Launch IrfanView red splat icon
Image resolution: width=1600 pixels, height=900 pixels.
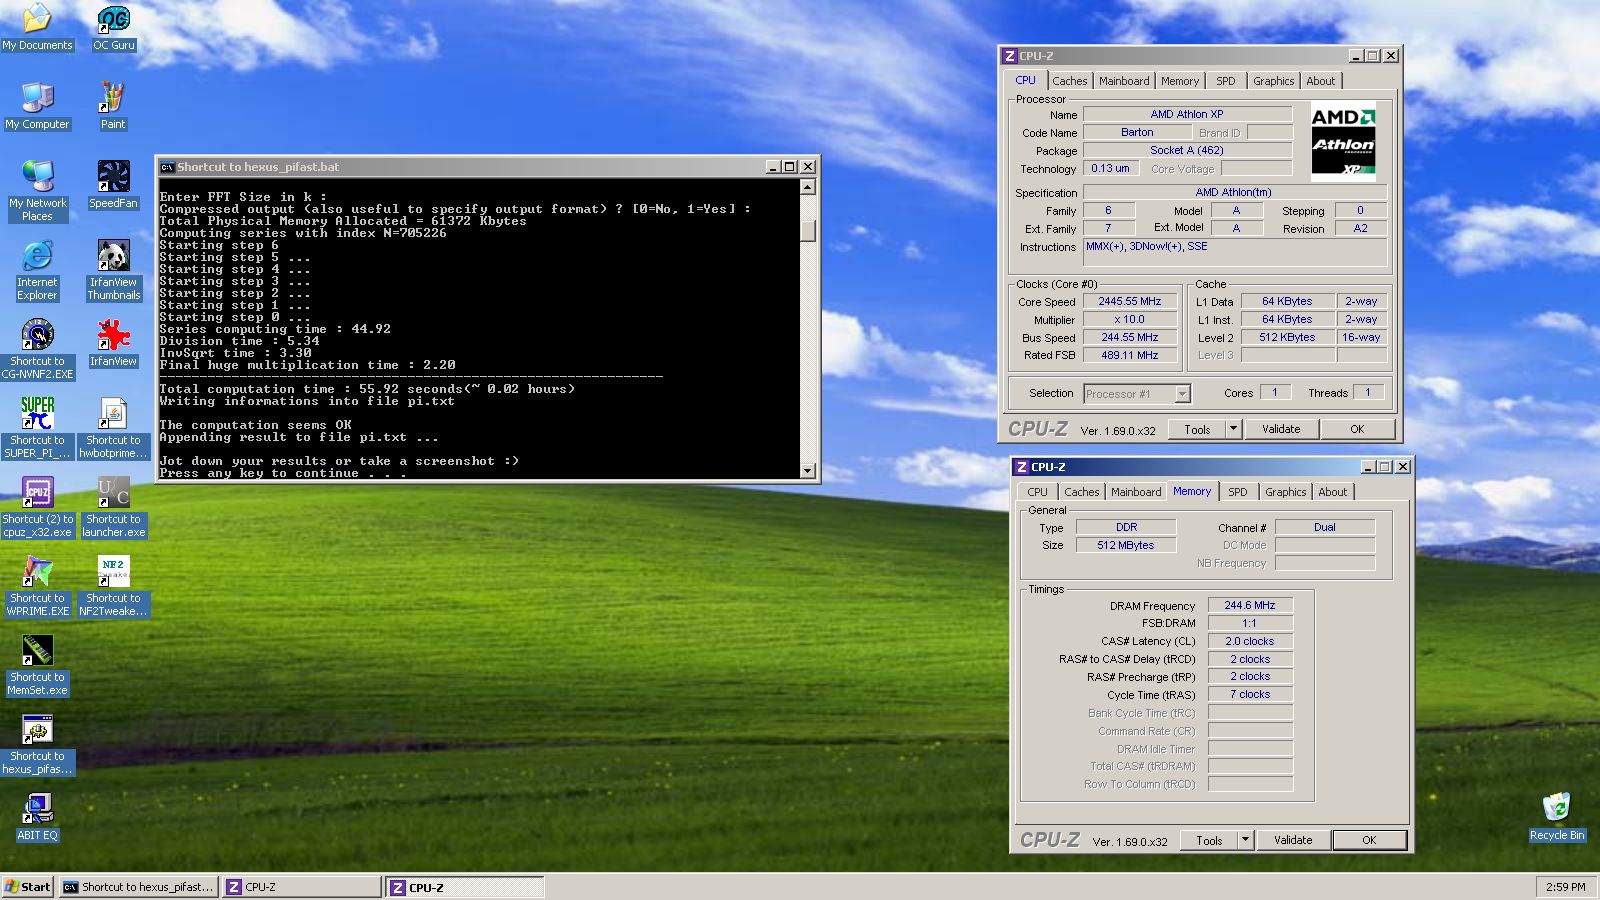[x=113, y=343]
